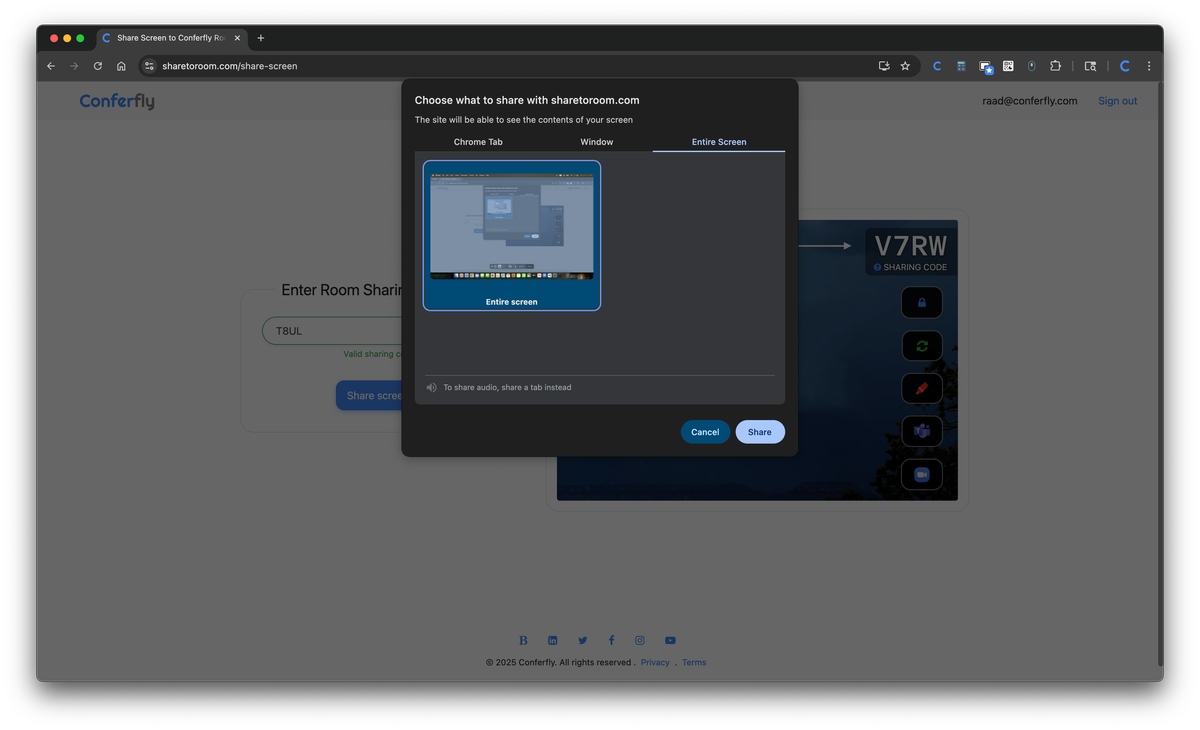Click the V7RW sharing code text
Image resolution: width=1200 pixels, height=730 pixels.
tap(910, 246)
